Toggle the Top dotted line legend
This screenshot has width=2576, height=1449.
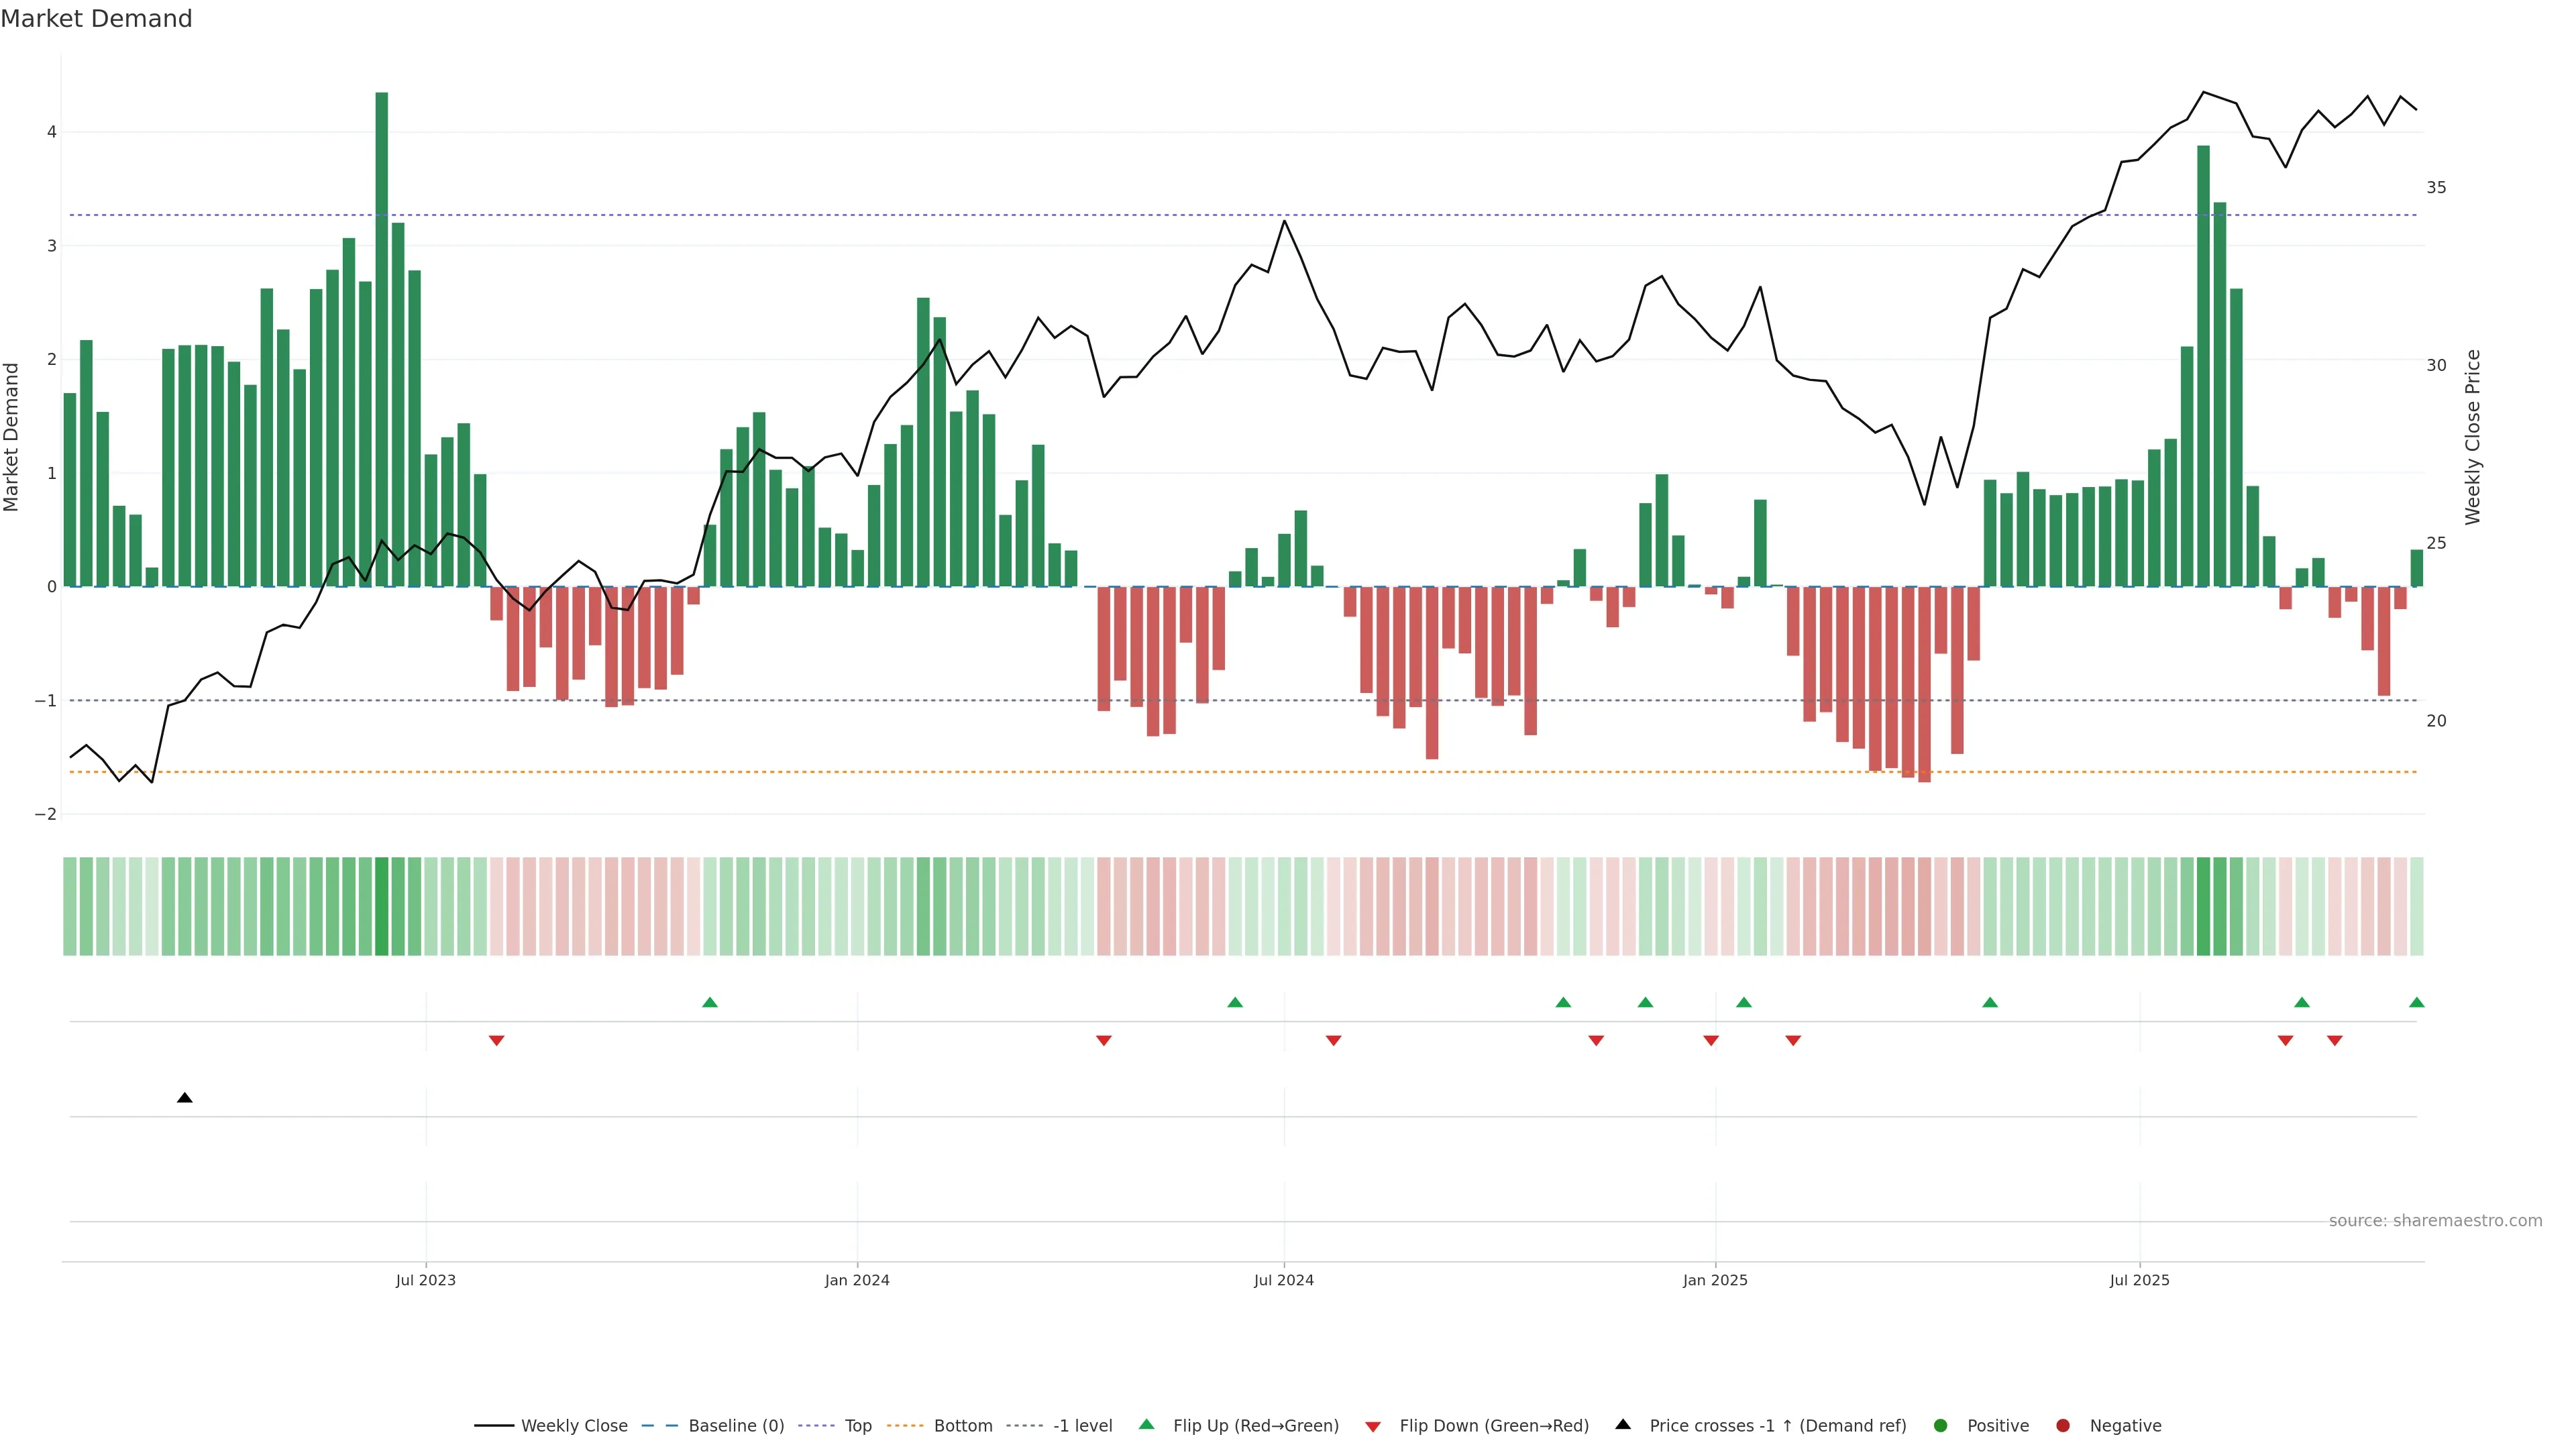click(857, 1426)
